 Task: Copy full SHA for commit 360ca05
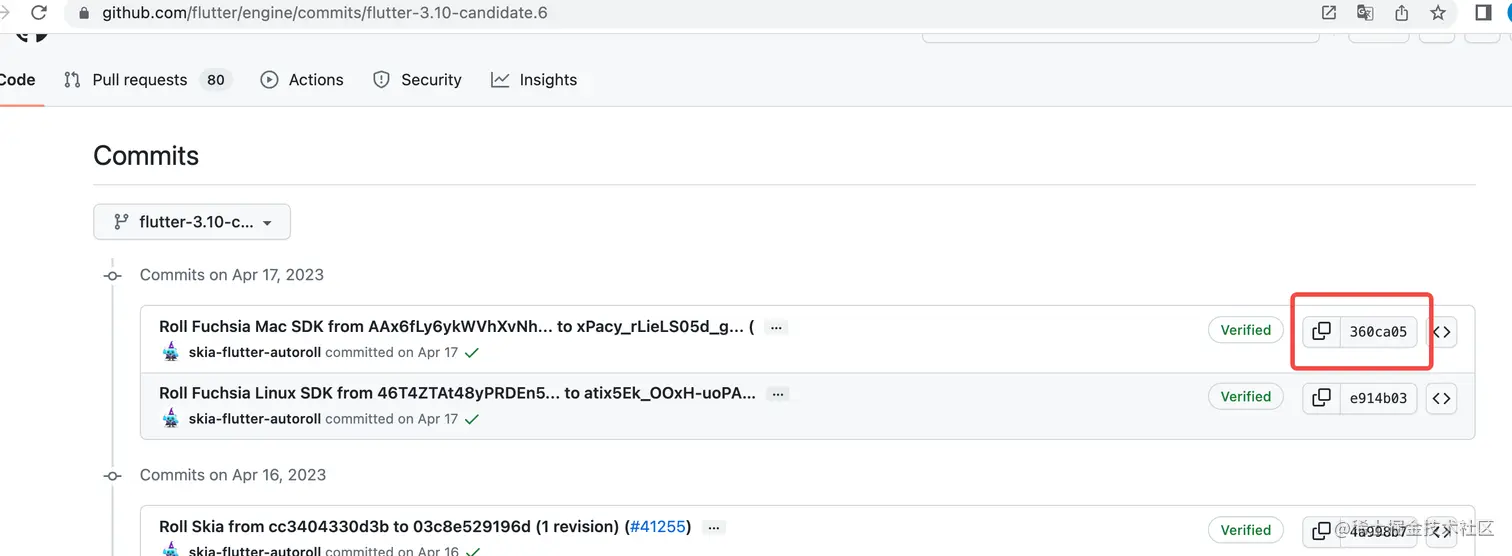click(1321, 331)
